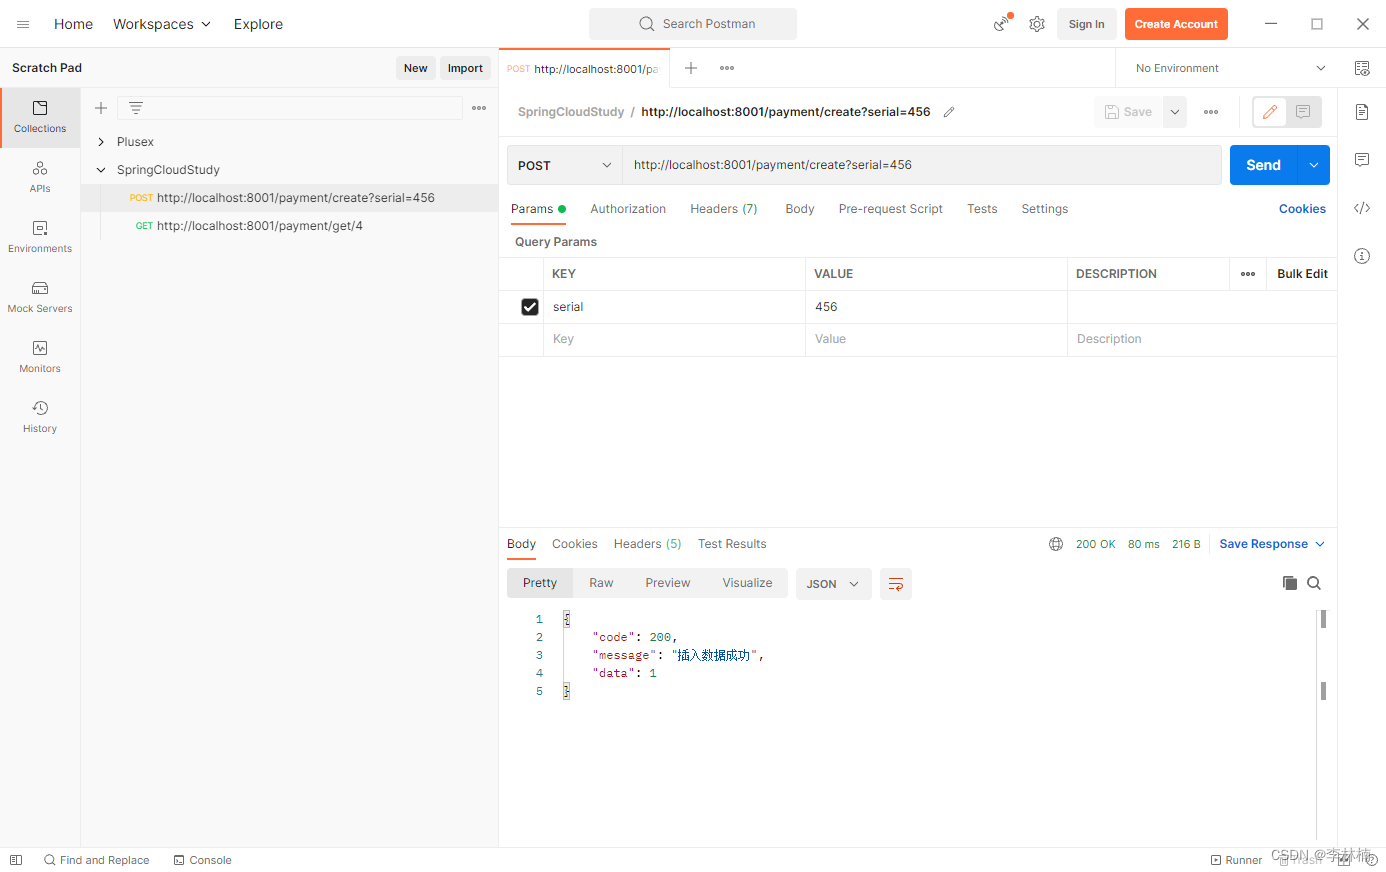1386x872 pixels.
Task: Open the settings gear icon
Action: tap(1037, 24)
